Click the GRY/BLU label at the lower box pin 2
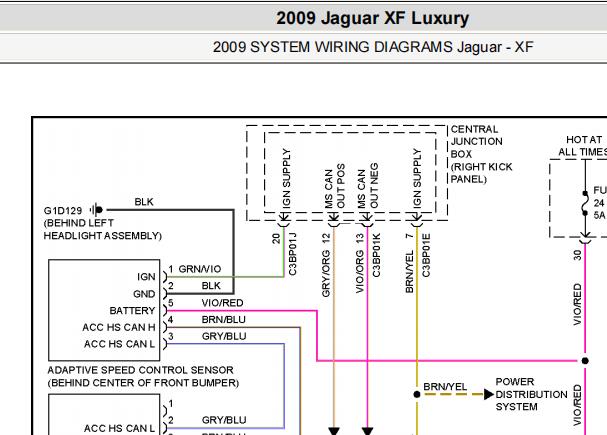The width and height of the screenshot is (607, 435). tap(224, 420)
